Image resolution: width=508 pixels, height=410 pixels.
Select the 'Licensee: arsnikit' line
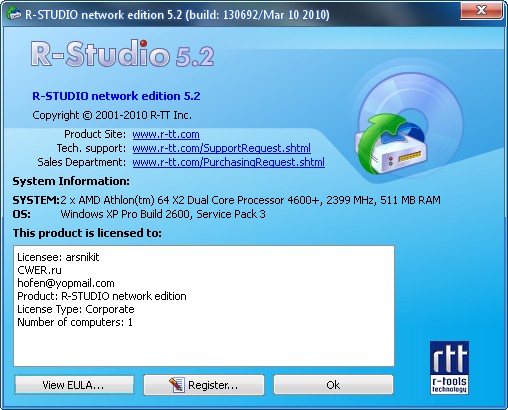click(x=58, y=257)
